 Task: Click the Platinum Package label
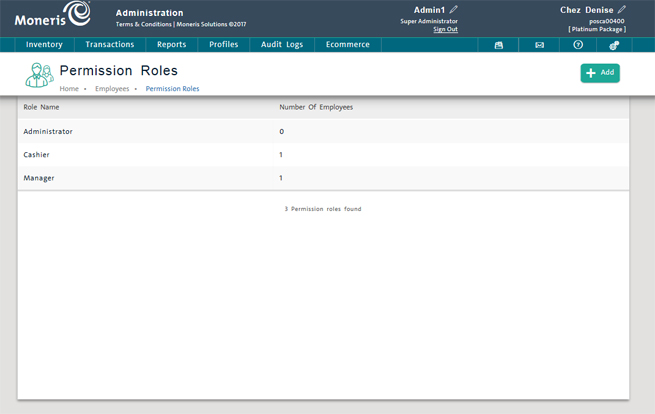click(597, 29)
